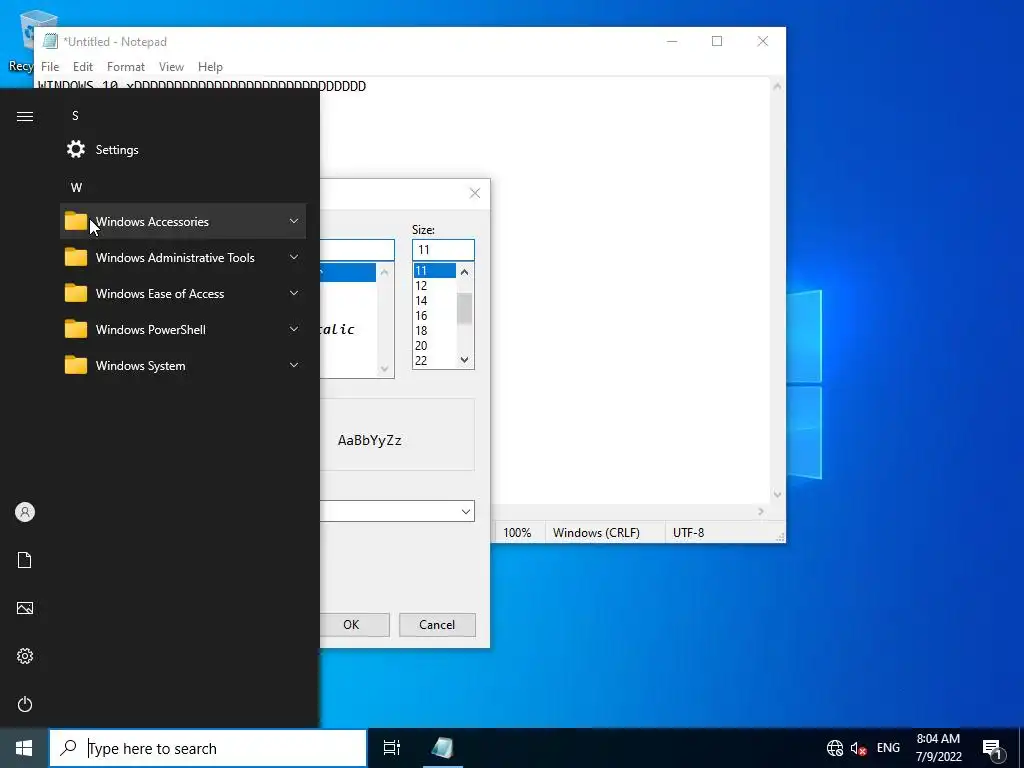Click the Power icon in Start menu
Viewport: 1024px width, 768px height.
pyautogui.click(x=25, y=704)
